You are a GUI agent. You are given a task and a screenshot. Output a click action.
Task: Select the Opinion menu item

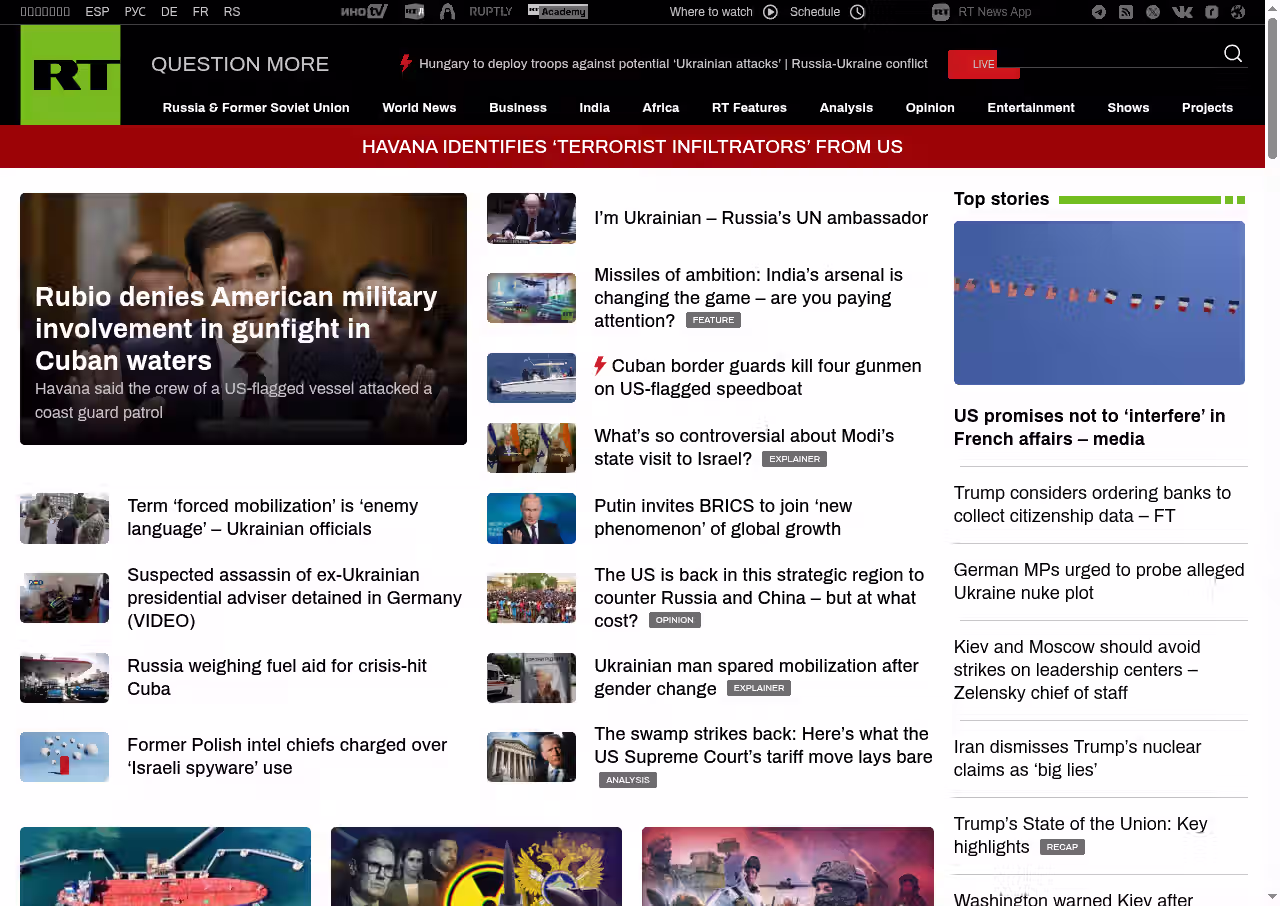pos(930,108)
